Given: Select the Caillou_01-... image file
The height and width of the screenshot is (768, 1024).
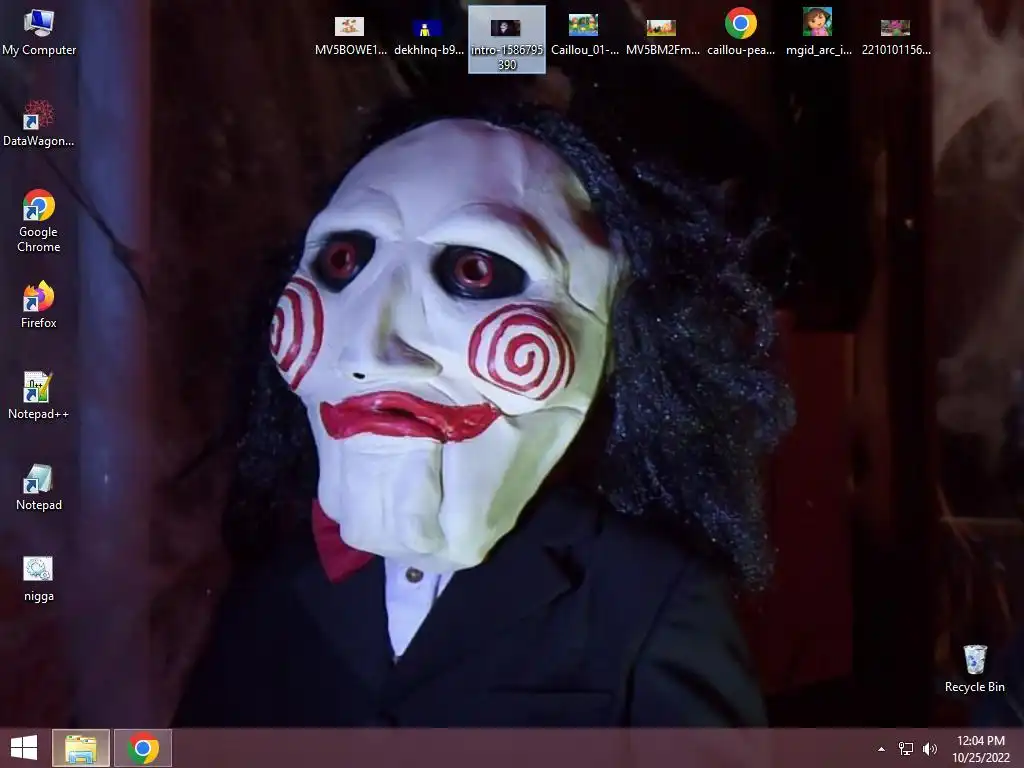Looking at the screenshot, I should [584, 36].
